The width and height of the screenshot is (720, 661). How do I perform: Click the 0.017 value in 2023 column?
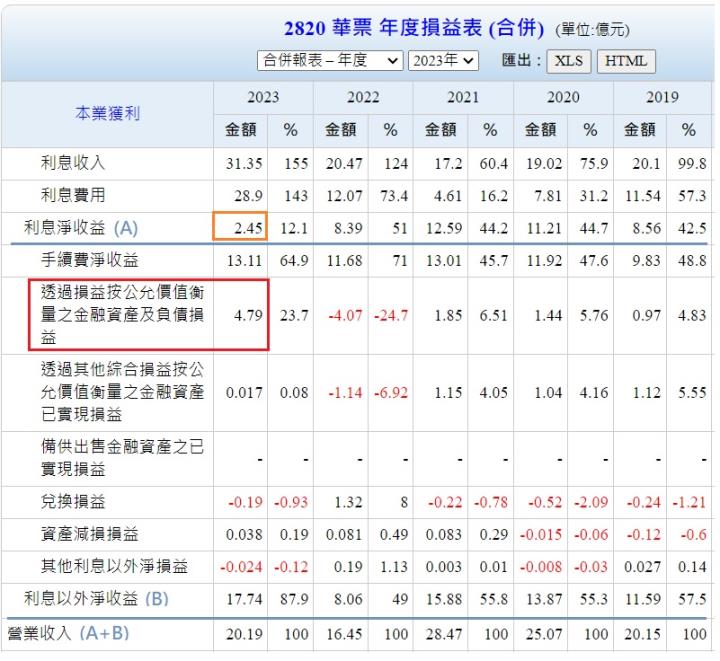click(244, 393)
